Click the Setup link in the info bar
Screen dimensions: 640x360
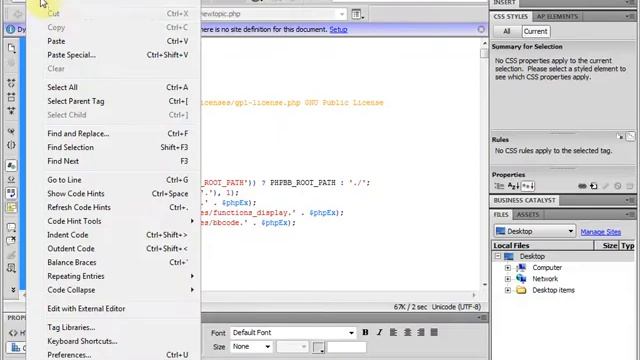[x=338, y=29]
